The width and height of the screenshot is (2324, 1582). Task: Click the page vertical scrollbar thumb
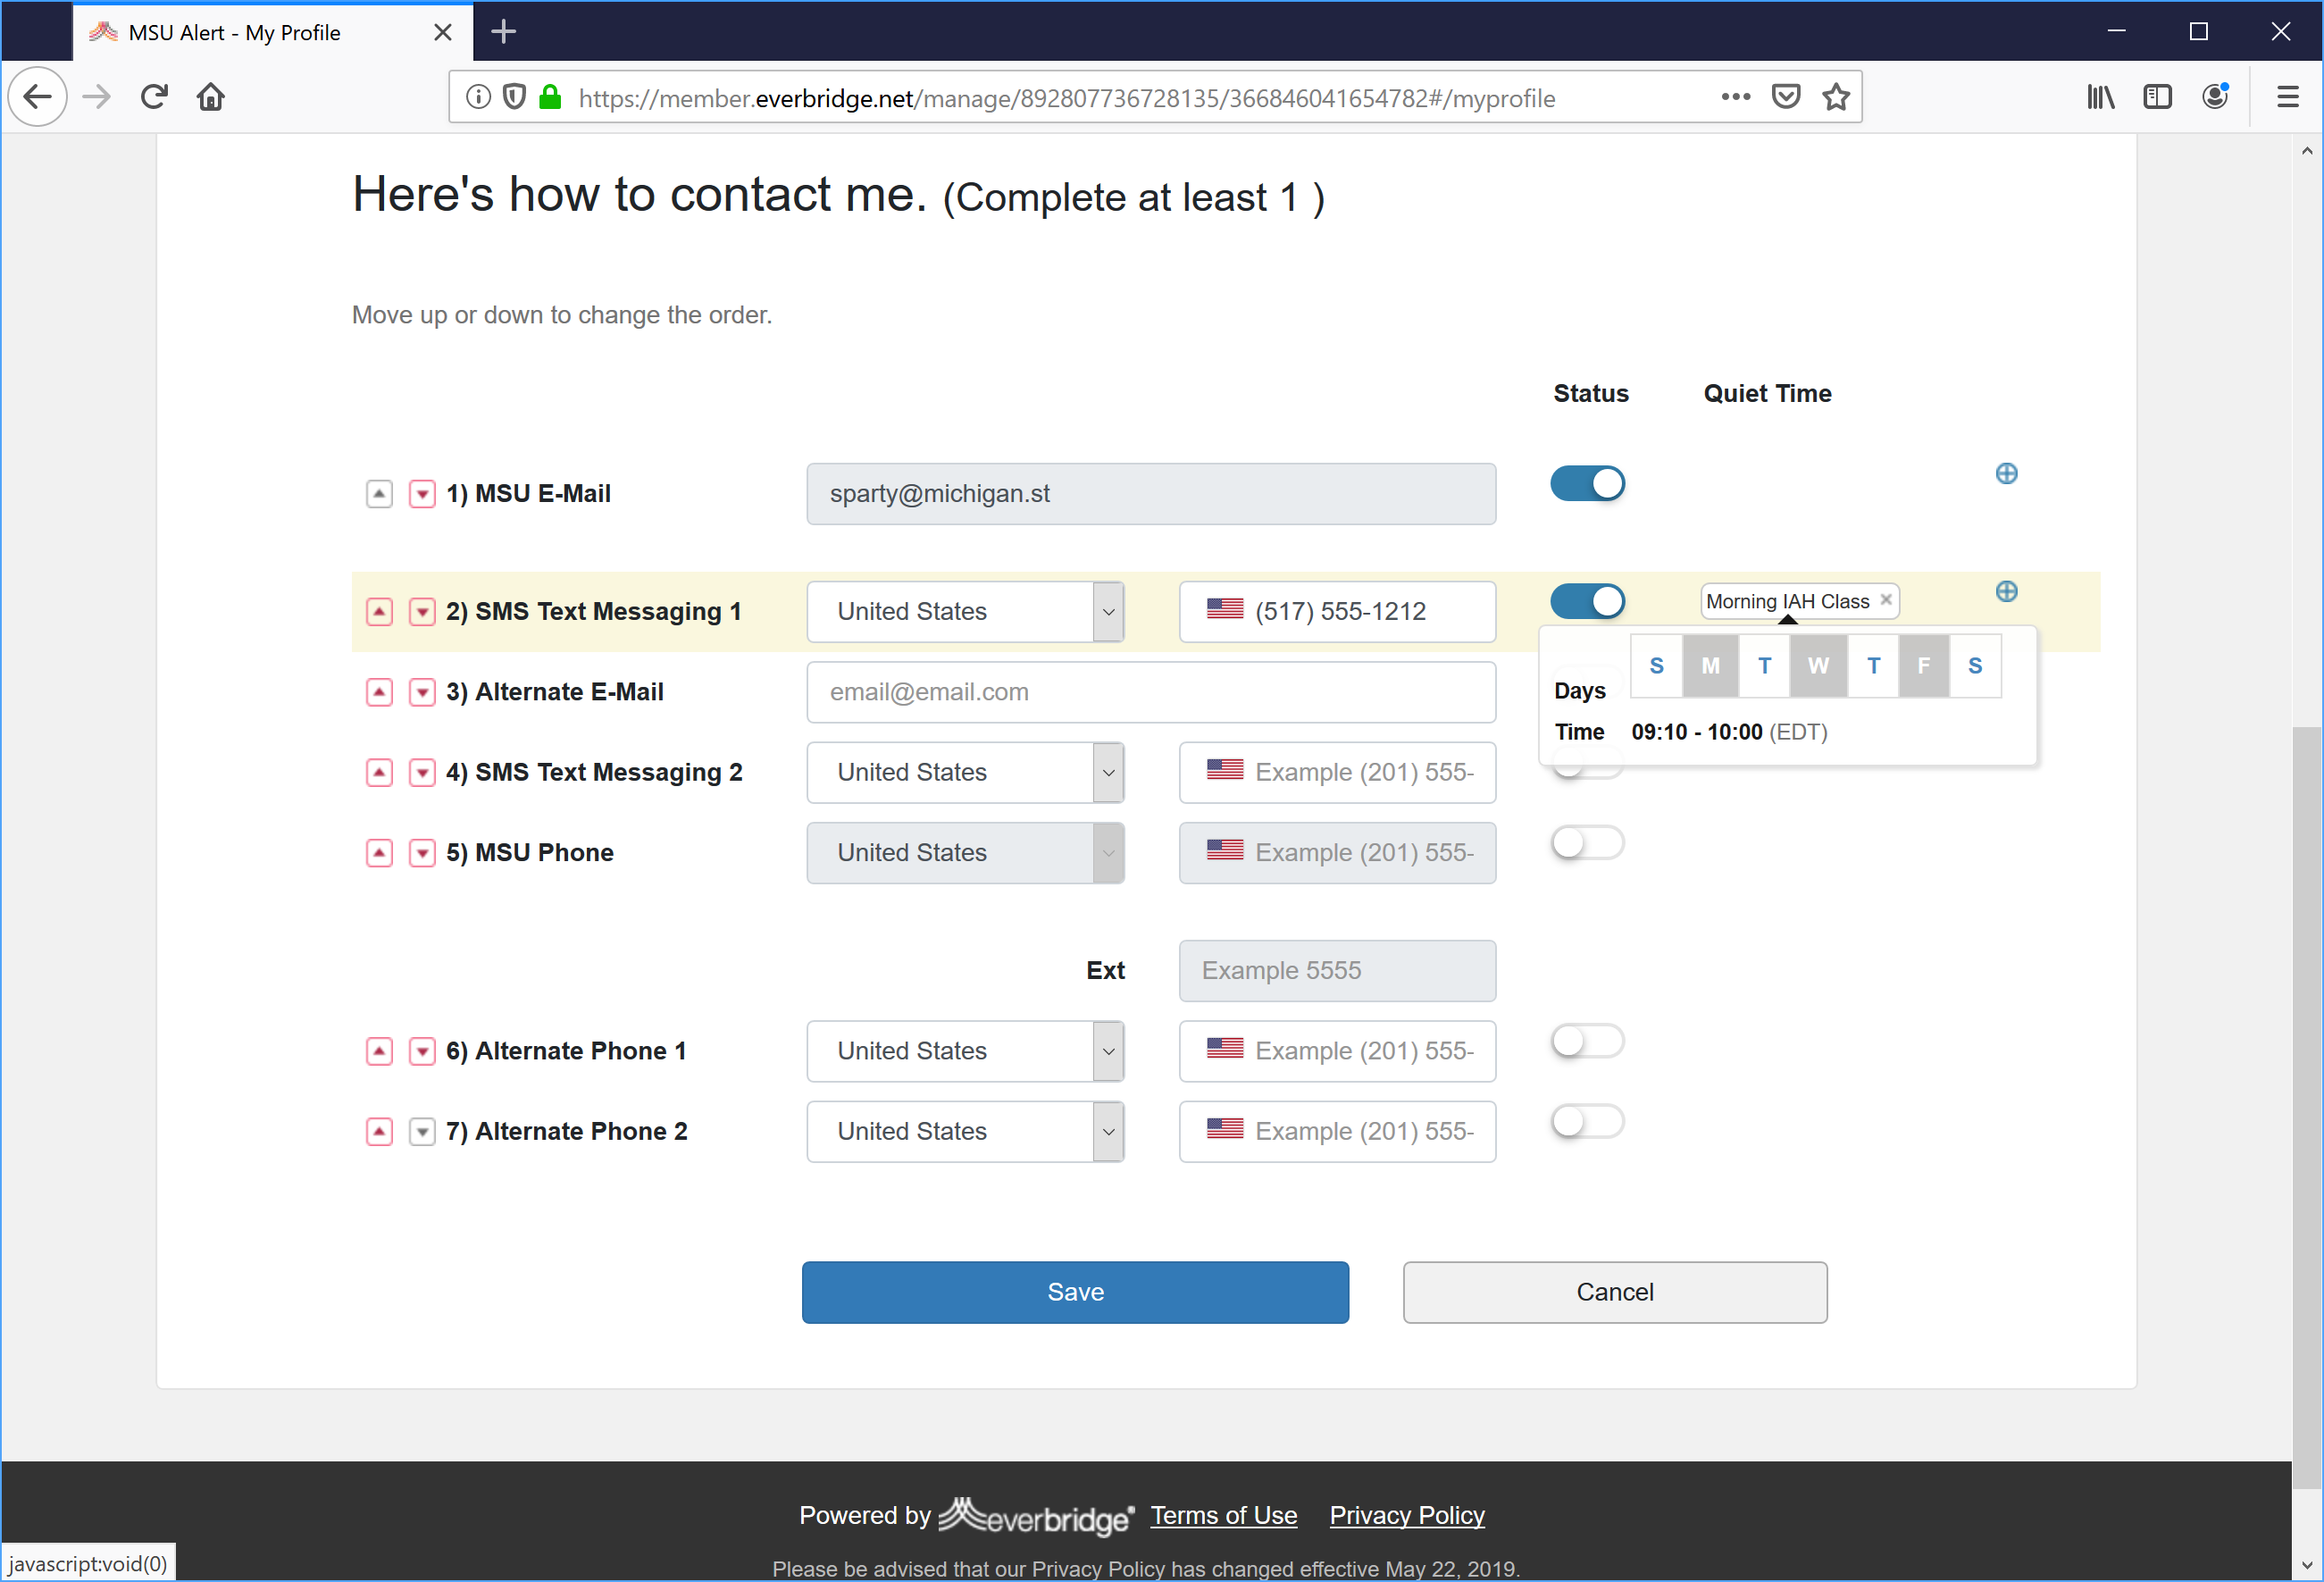tap(2307, 1106)
